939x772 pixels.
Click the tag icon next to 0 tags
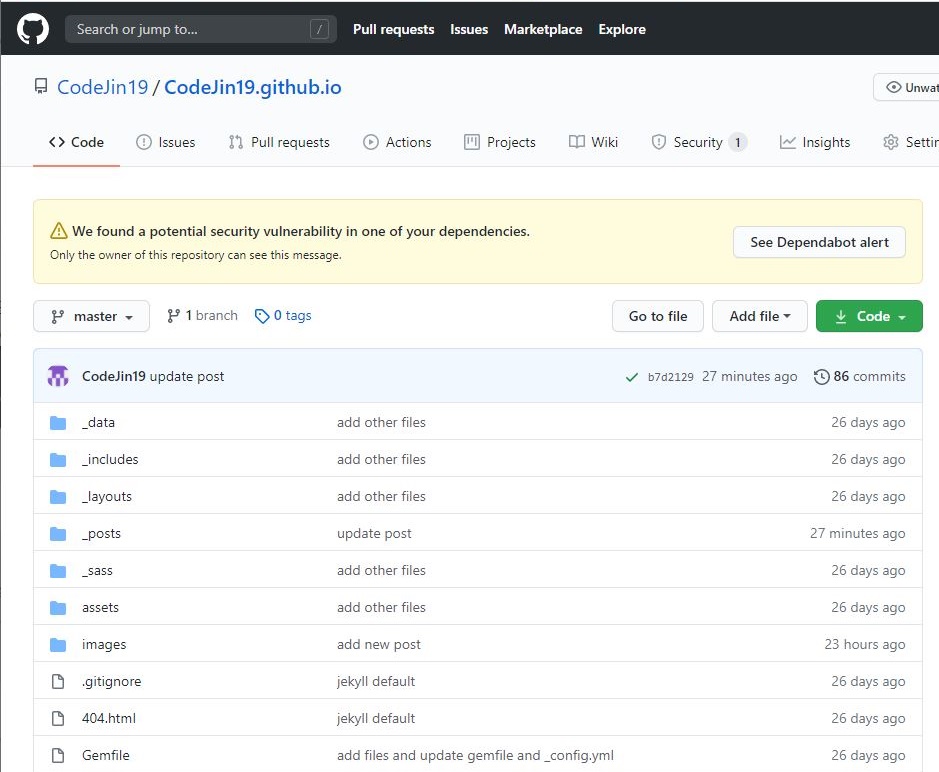(262, 316)
